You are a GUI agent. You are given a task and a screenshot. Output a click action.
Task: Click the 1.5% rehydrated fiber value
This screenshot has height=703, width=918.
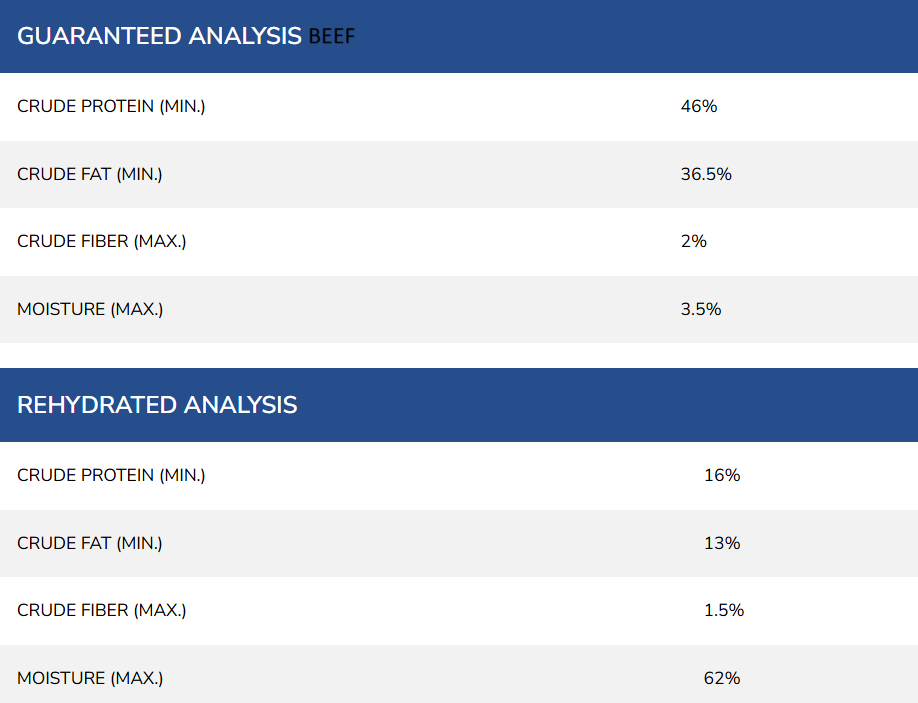tap(724, 610)
